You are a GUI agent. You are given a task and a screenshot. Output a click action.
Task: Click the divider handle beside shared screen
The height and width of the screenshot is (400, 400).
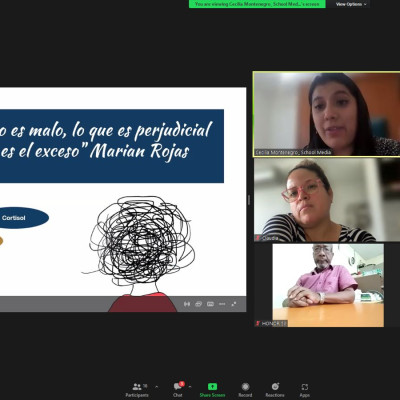[x=249, y=200]
